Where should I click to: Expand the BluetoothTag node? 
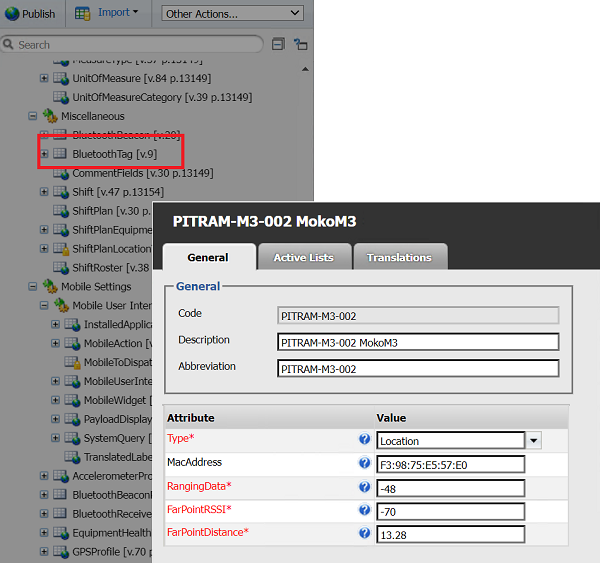(x=44, y=154)
